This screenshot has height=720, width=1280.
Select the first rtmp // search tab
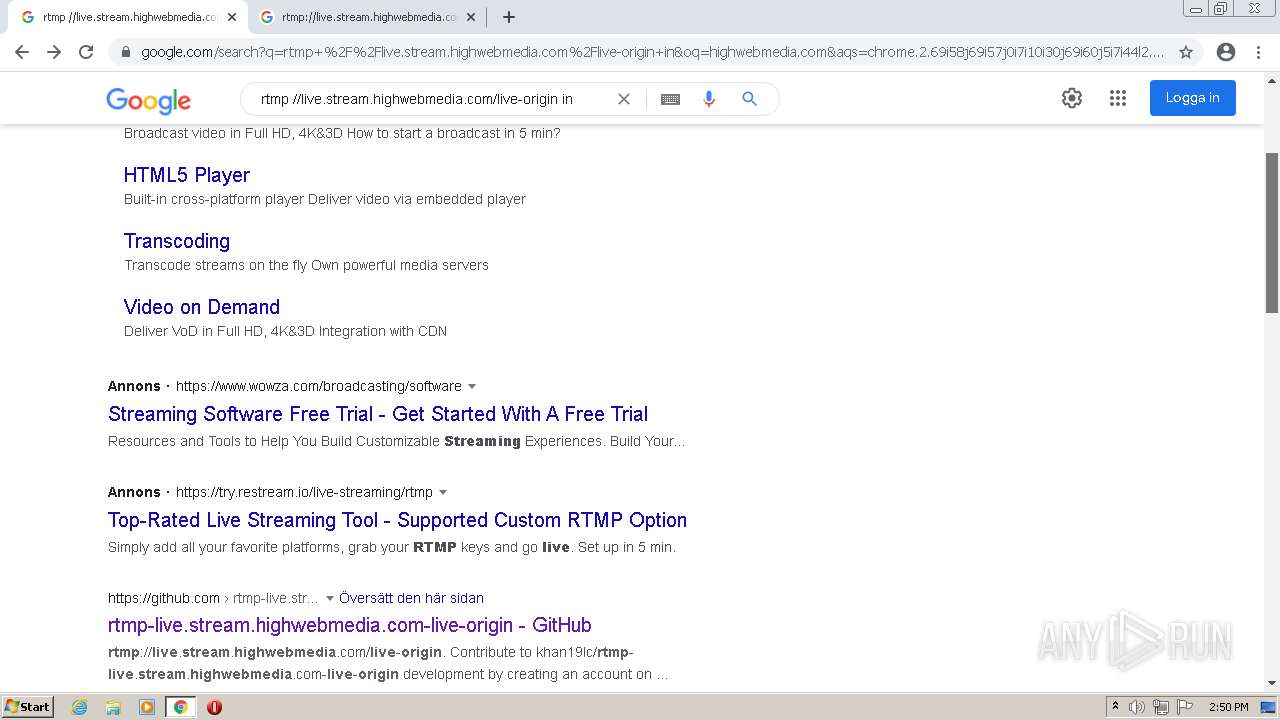[127, 17]
